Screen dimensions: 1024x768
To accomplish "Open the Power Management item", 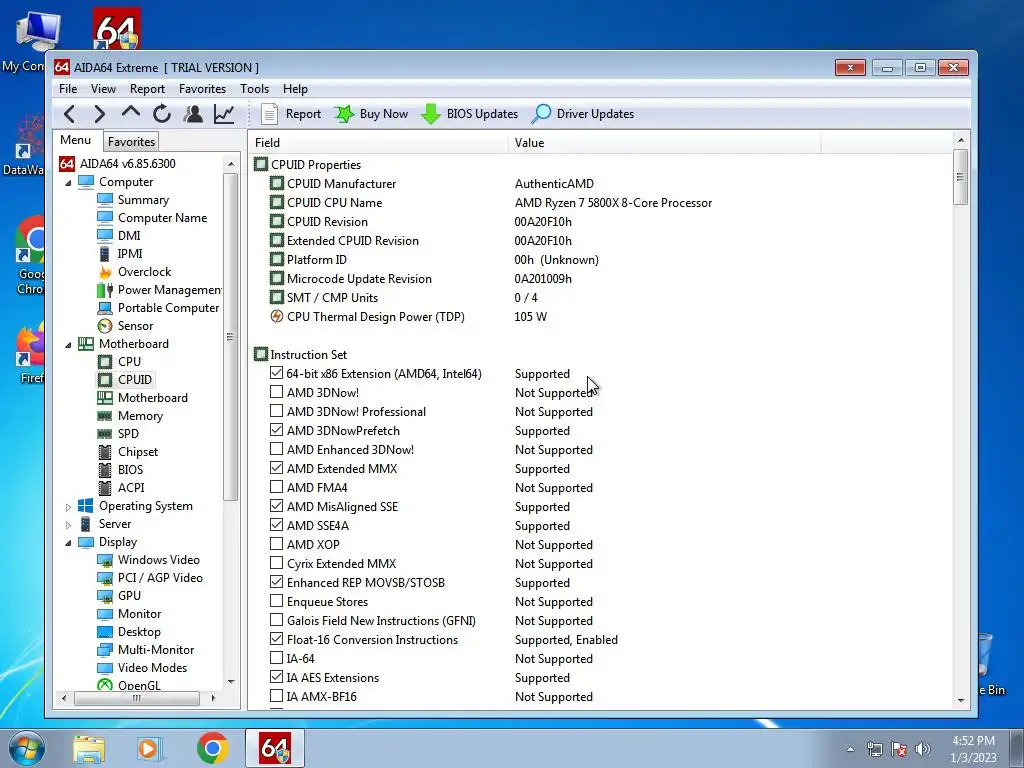I will pos(169,290).
